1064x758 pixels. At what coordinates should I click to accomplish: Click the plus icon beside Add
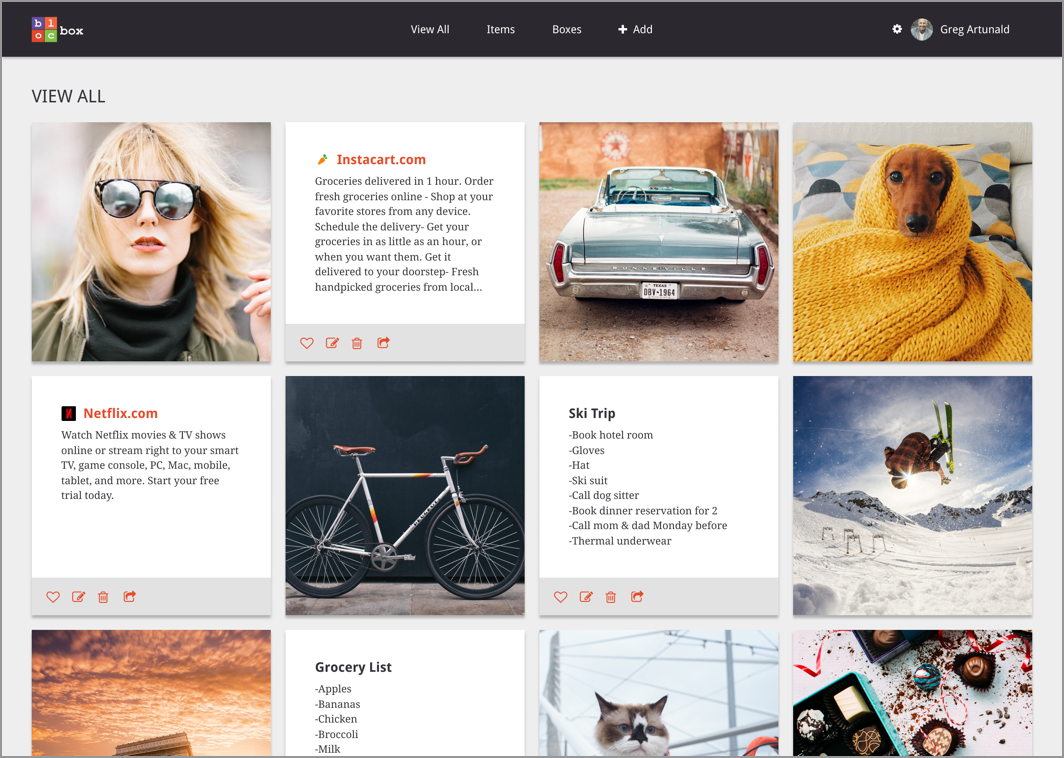point(622,29)
